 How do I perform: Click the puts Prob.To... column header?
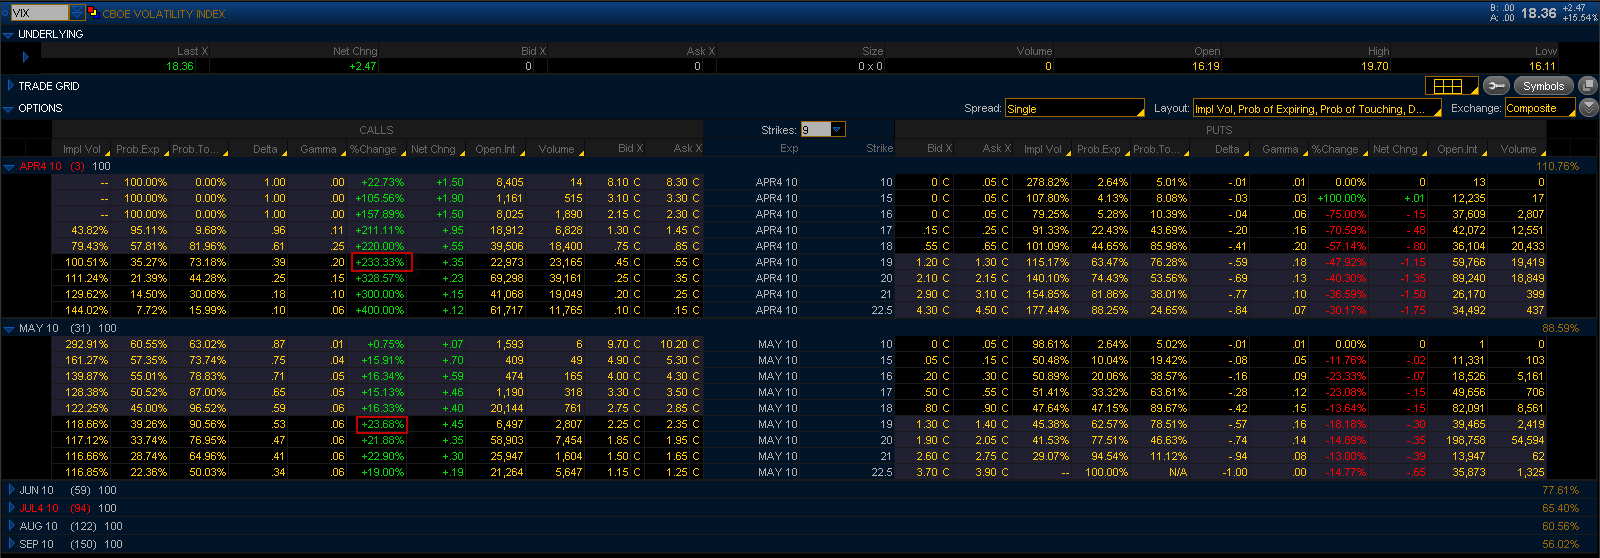[1158, 149]
